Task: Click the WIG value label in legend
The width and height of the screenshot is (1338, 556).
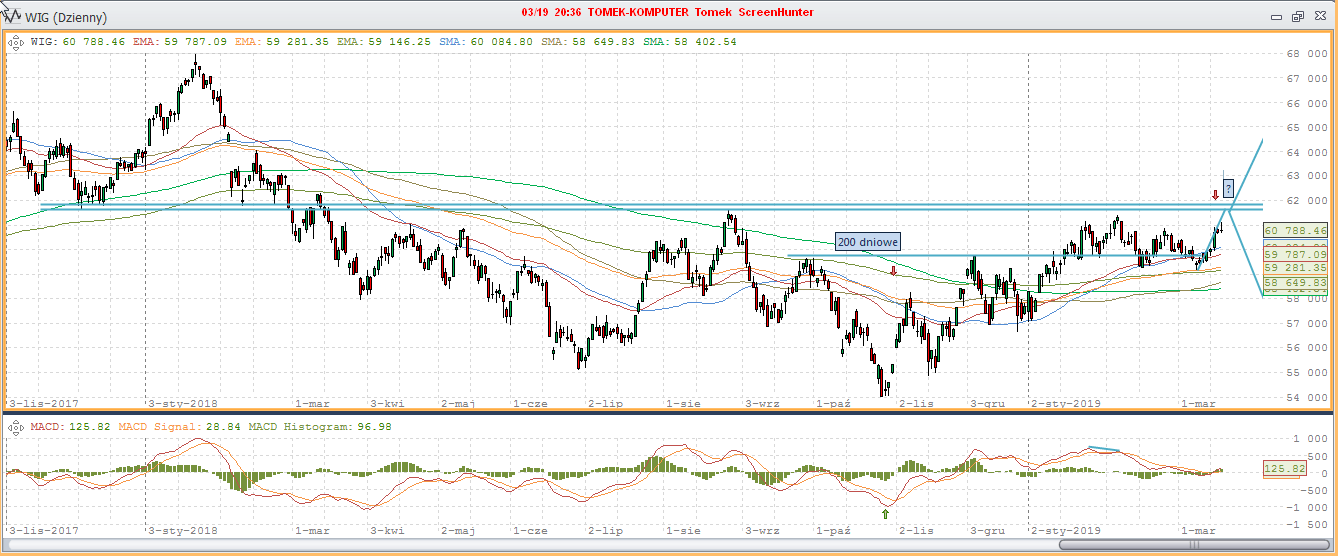Action: (78, 42)
